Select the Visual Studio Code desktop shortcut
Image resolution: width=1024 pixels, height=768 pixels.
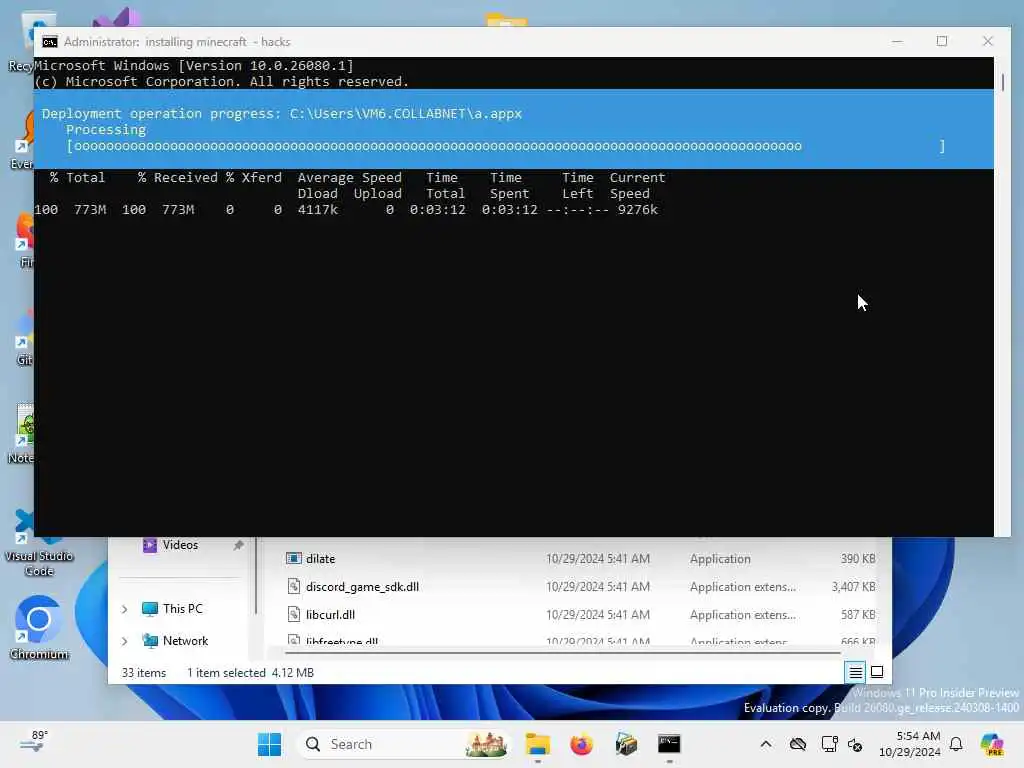click(x=39, y=543)
